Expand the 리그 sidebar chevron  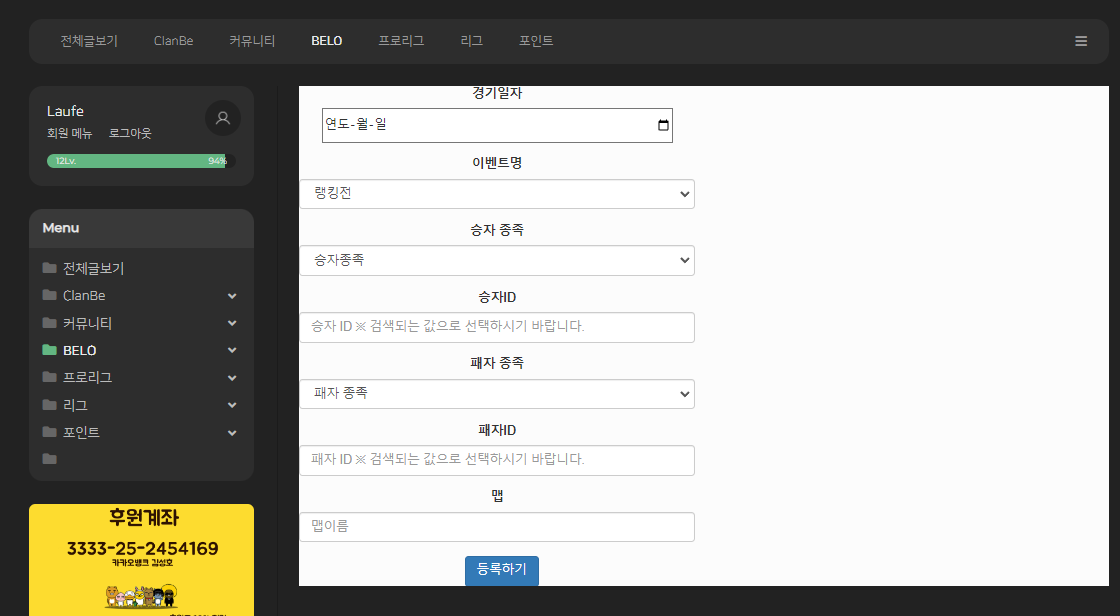[x=232, y=405]
